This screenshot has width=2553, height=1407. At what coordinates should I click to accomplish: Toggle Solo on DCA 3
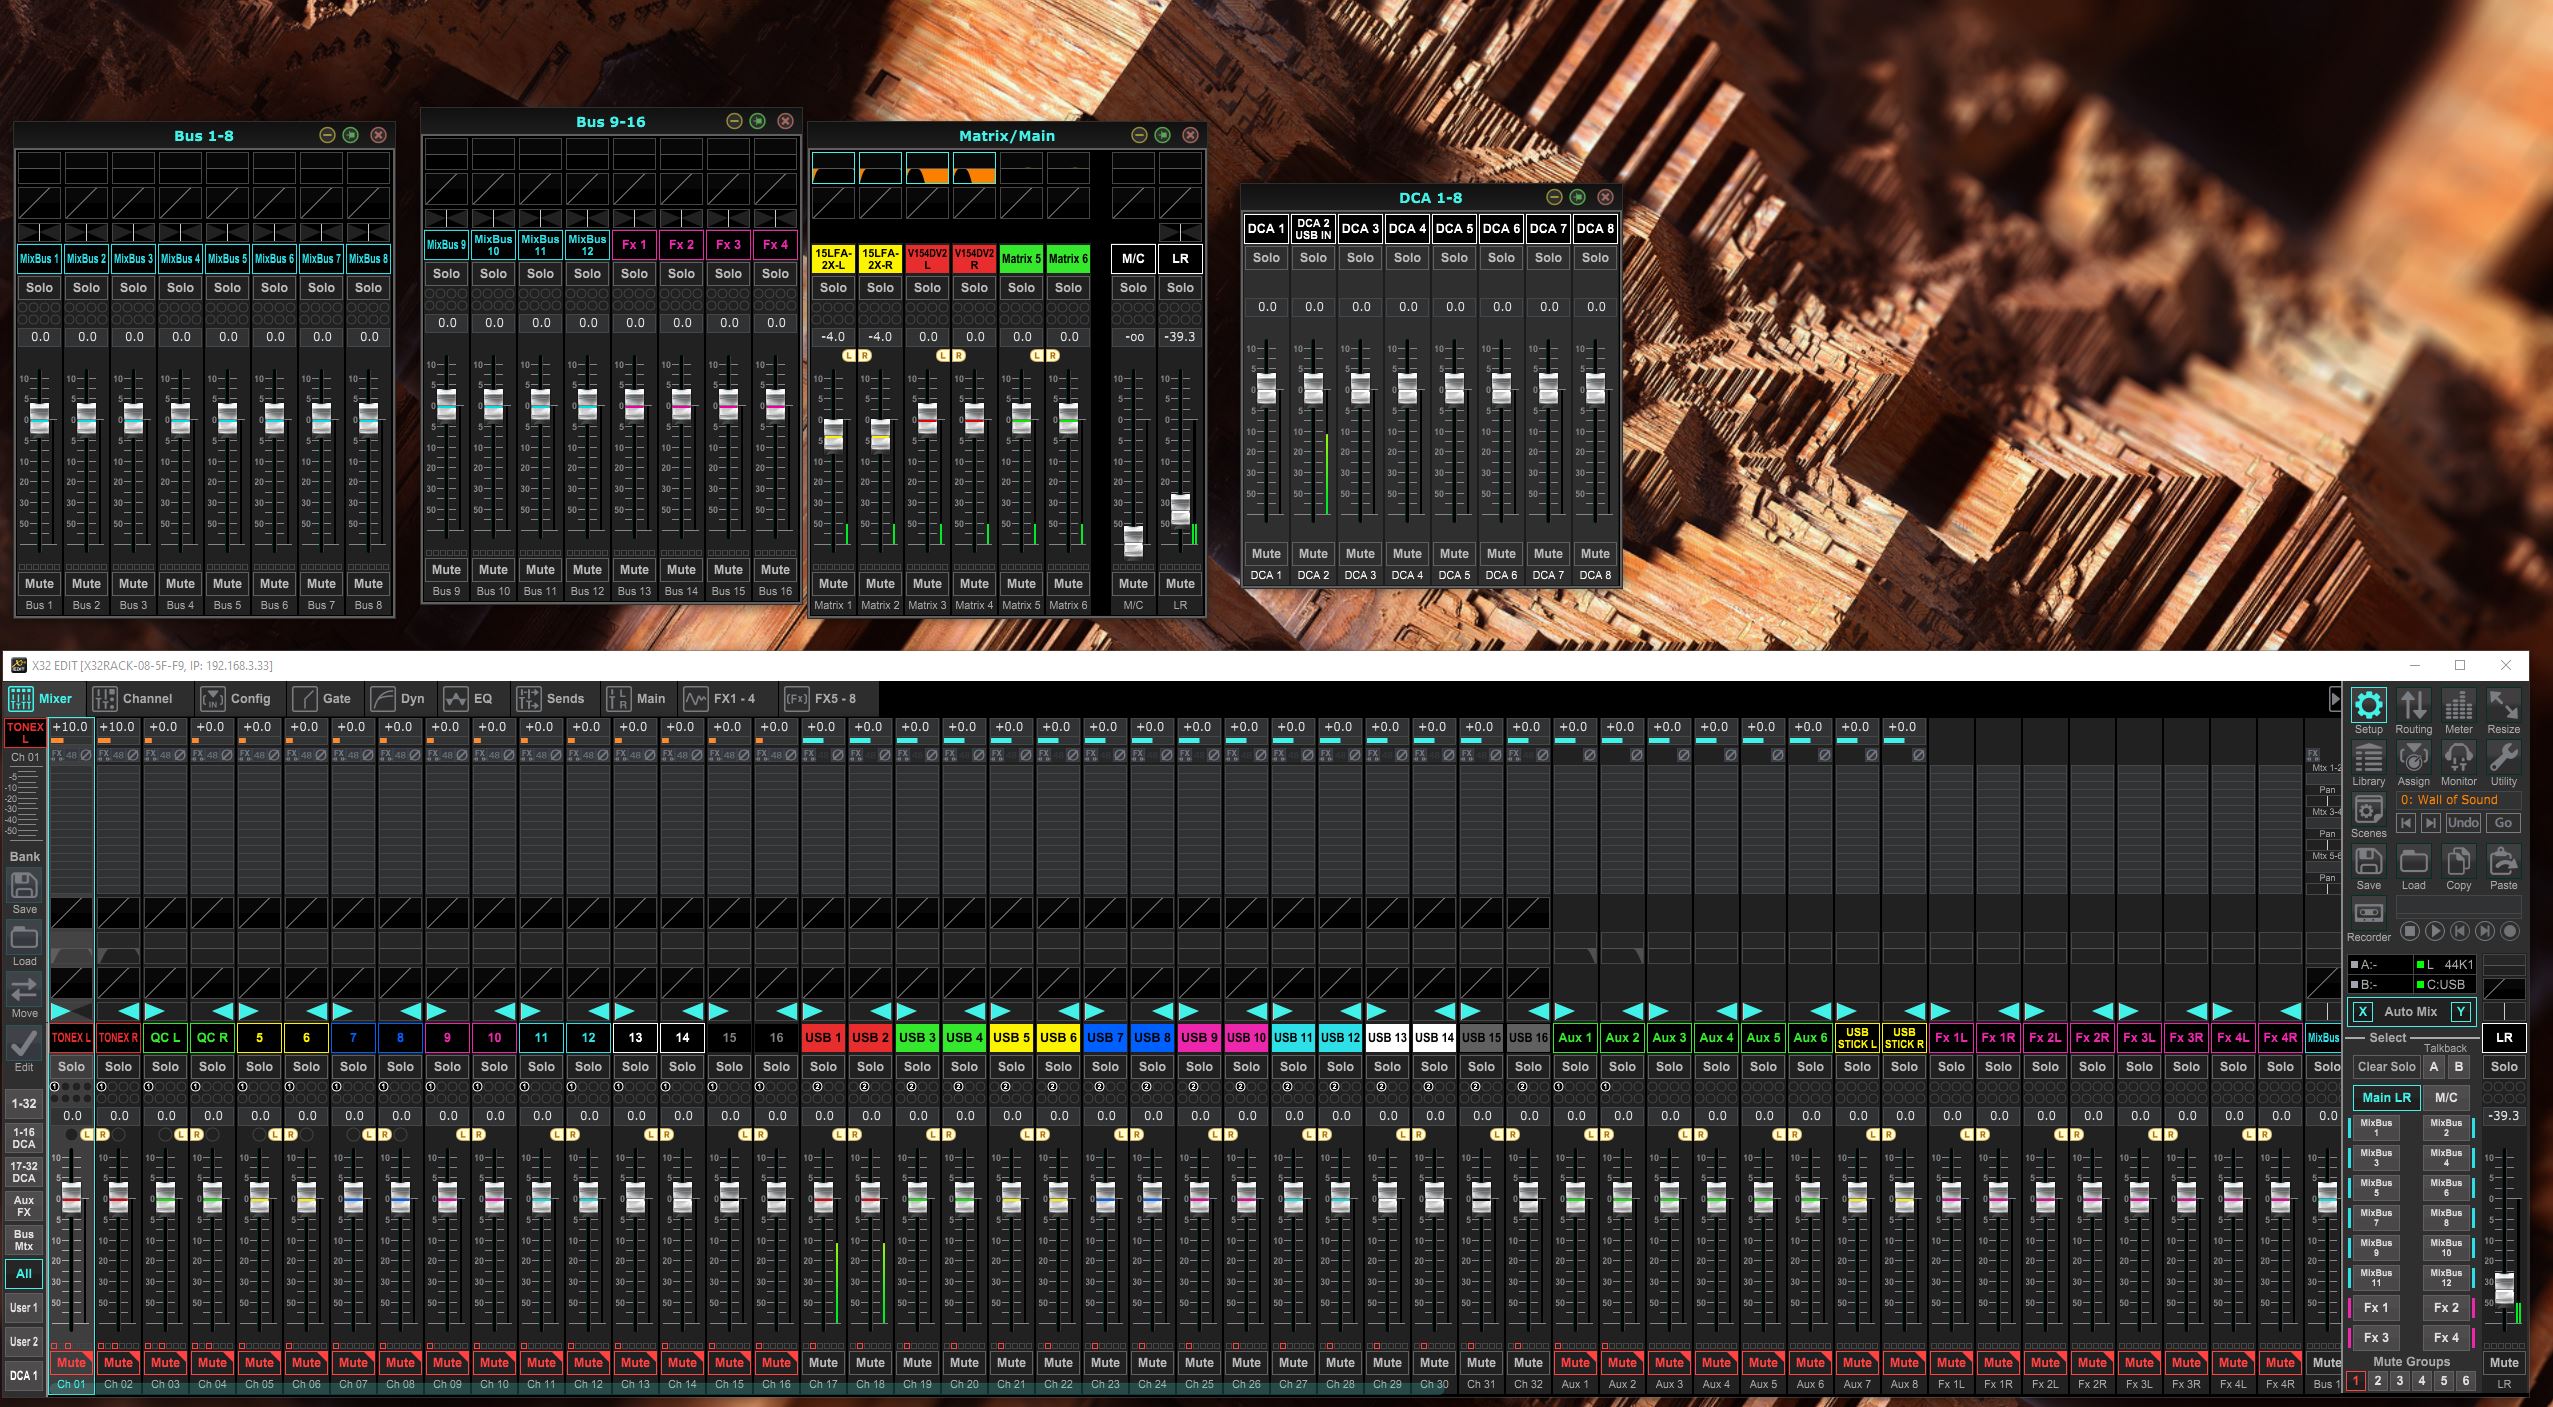click(x=1360, y=257)
